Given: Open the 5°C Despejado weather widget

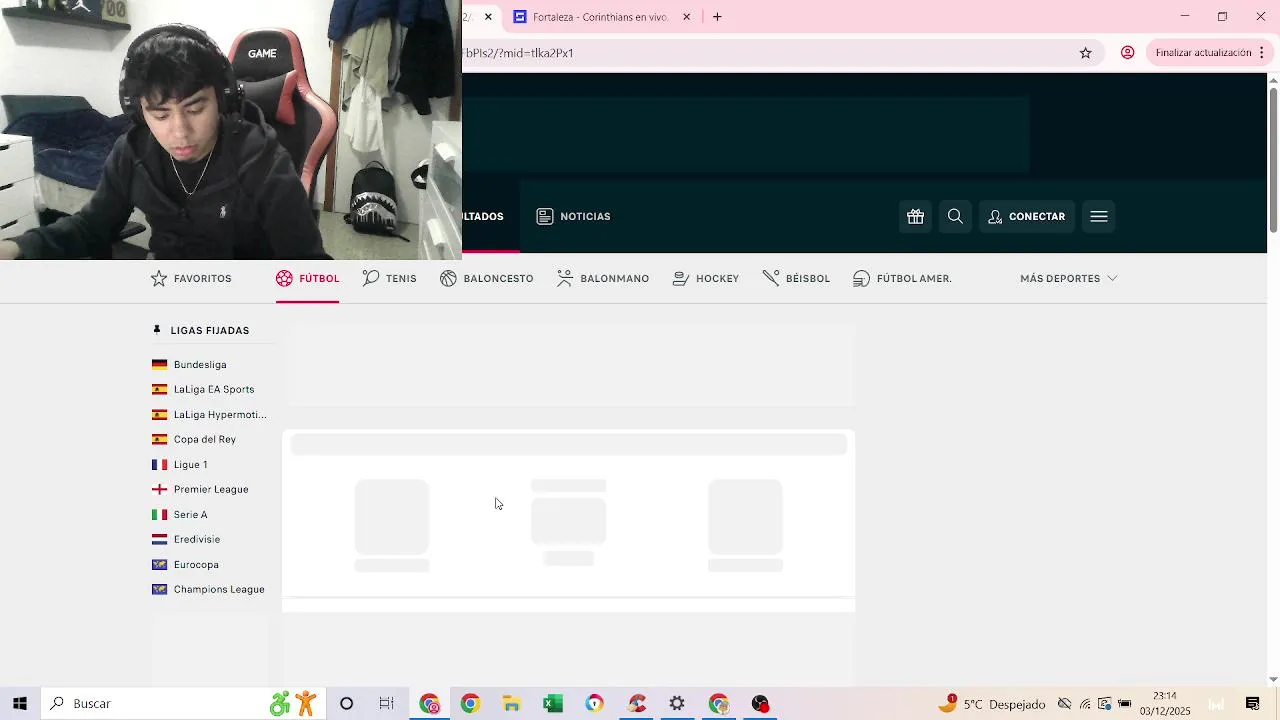Looking at the screenshot, I should tap(992, 704).
